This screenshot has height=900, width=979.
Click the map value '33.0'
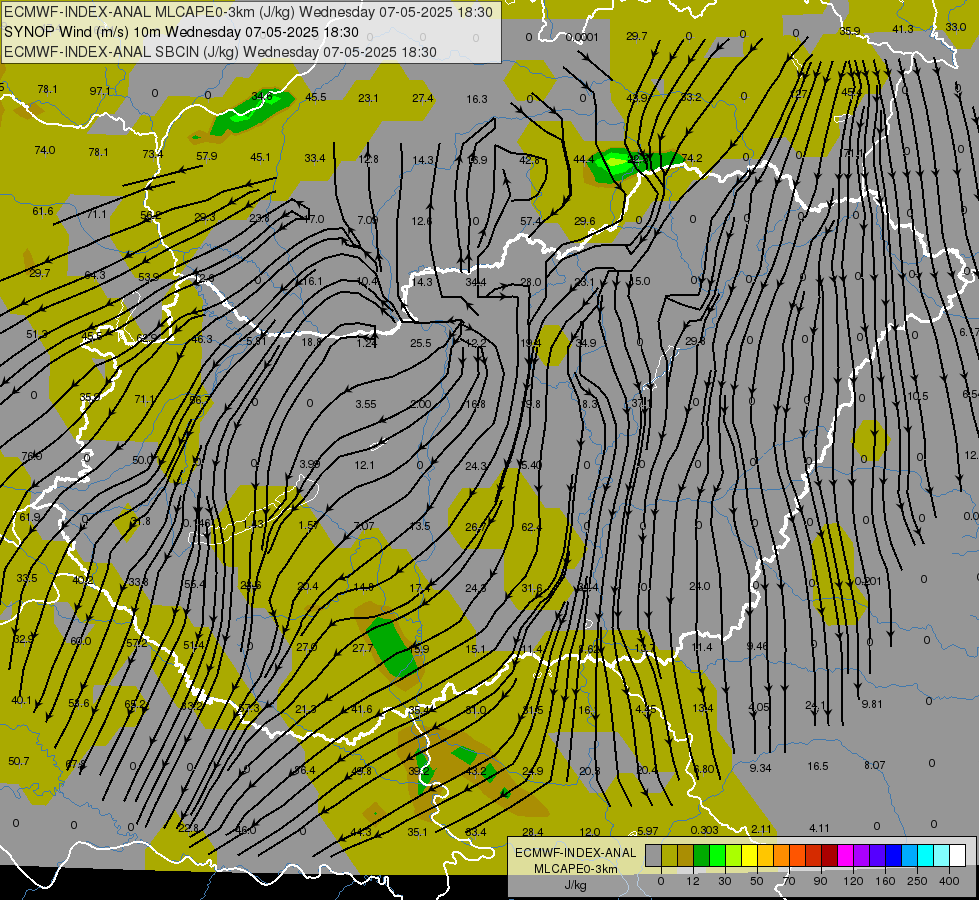(x=956, y=27)
